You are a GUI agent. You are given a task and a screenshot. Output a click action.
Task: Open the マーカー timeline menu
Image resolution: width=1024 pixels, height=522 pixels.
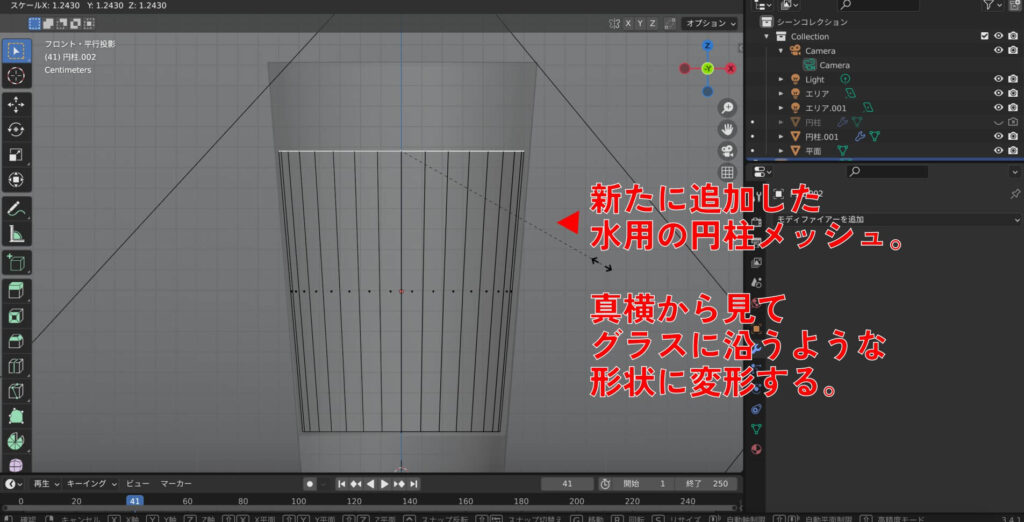coord(176,484)
